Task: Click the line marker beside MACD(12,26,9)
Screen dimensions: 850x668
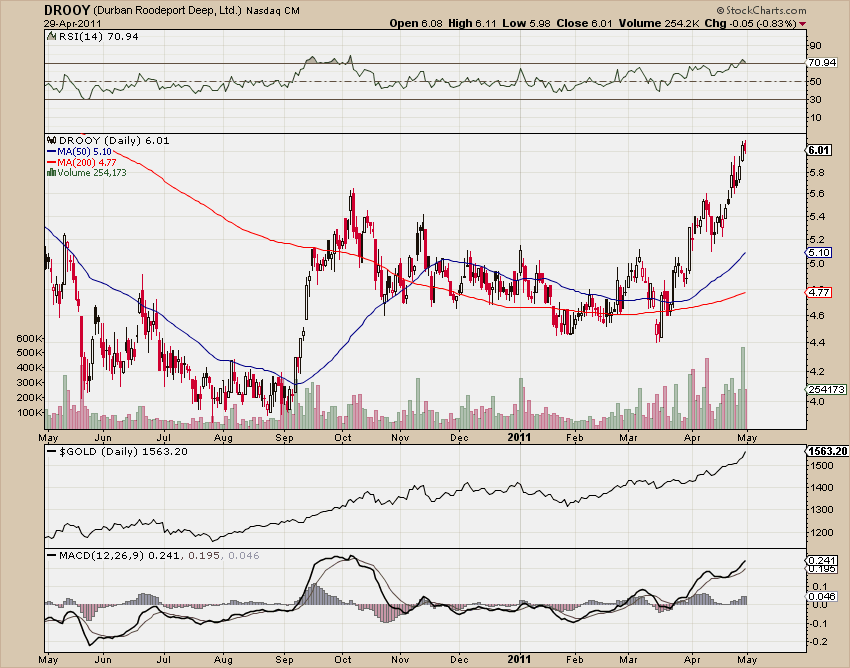Action: tap(52, 555)
